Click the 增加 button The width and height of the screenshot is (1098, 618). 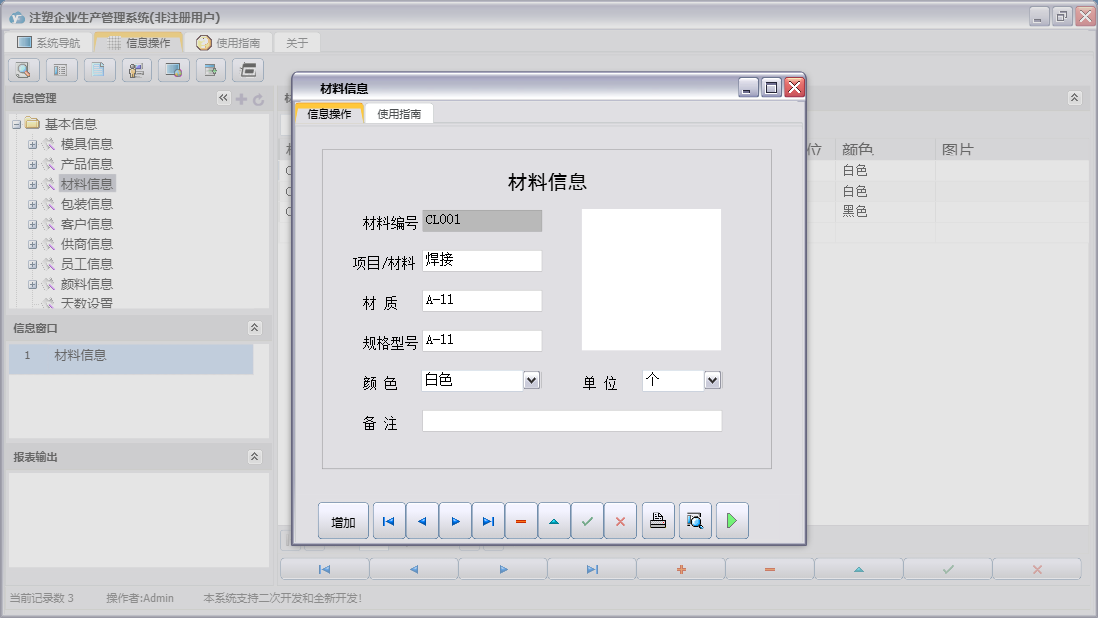point(343,520)
